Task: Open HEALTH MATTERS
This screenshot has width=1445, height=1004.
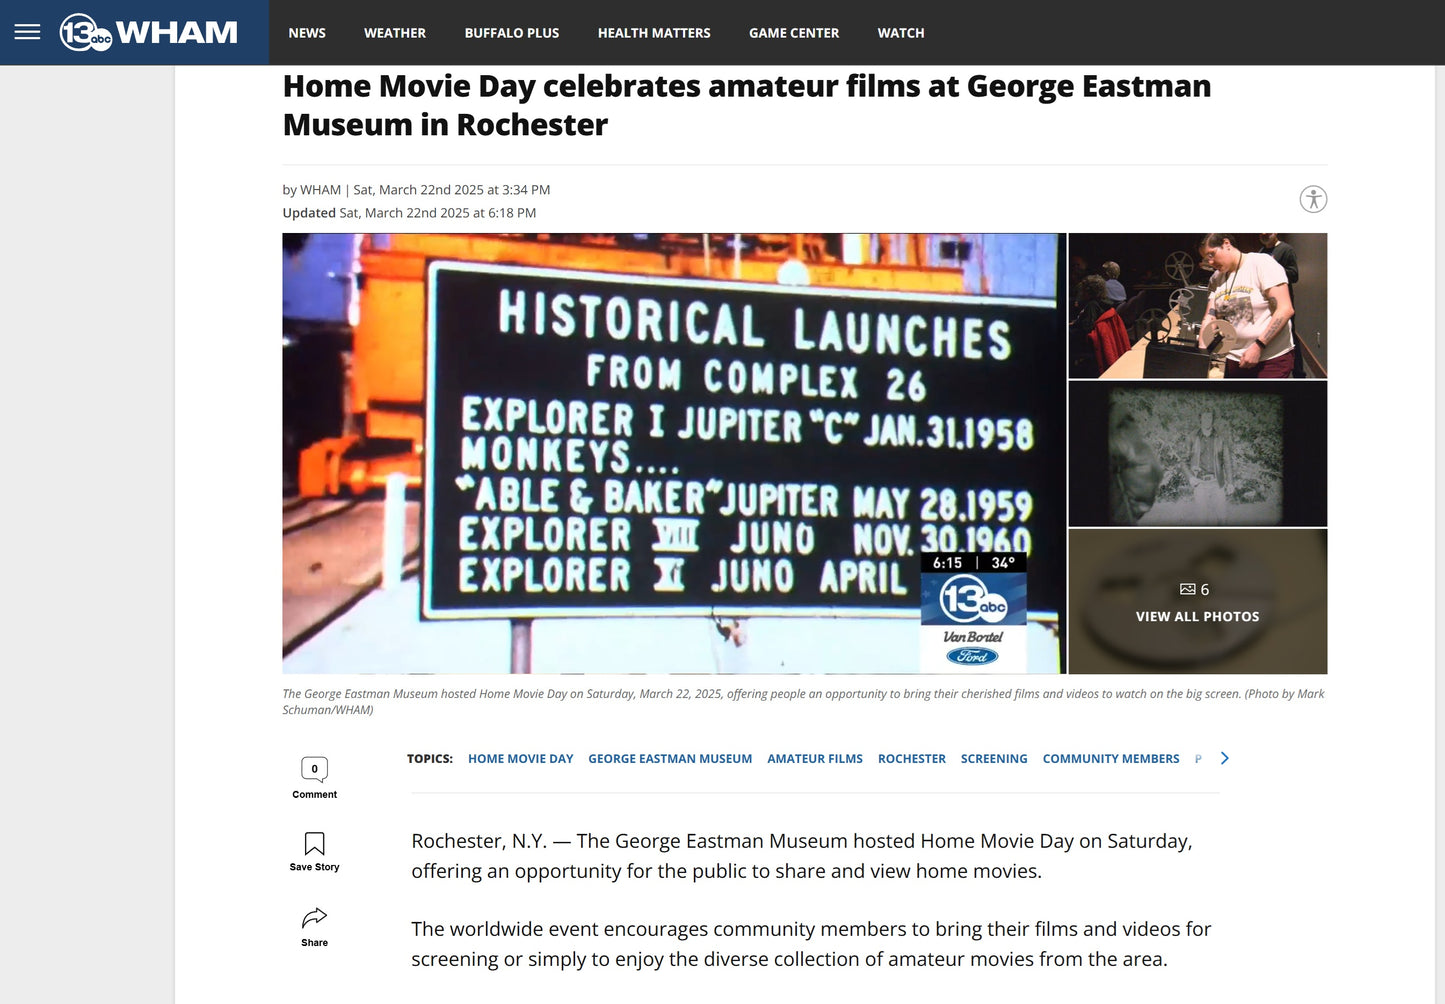Action: [653, 32]
